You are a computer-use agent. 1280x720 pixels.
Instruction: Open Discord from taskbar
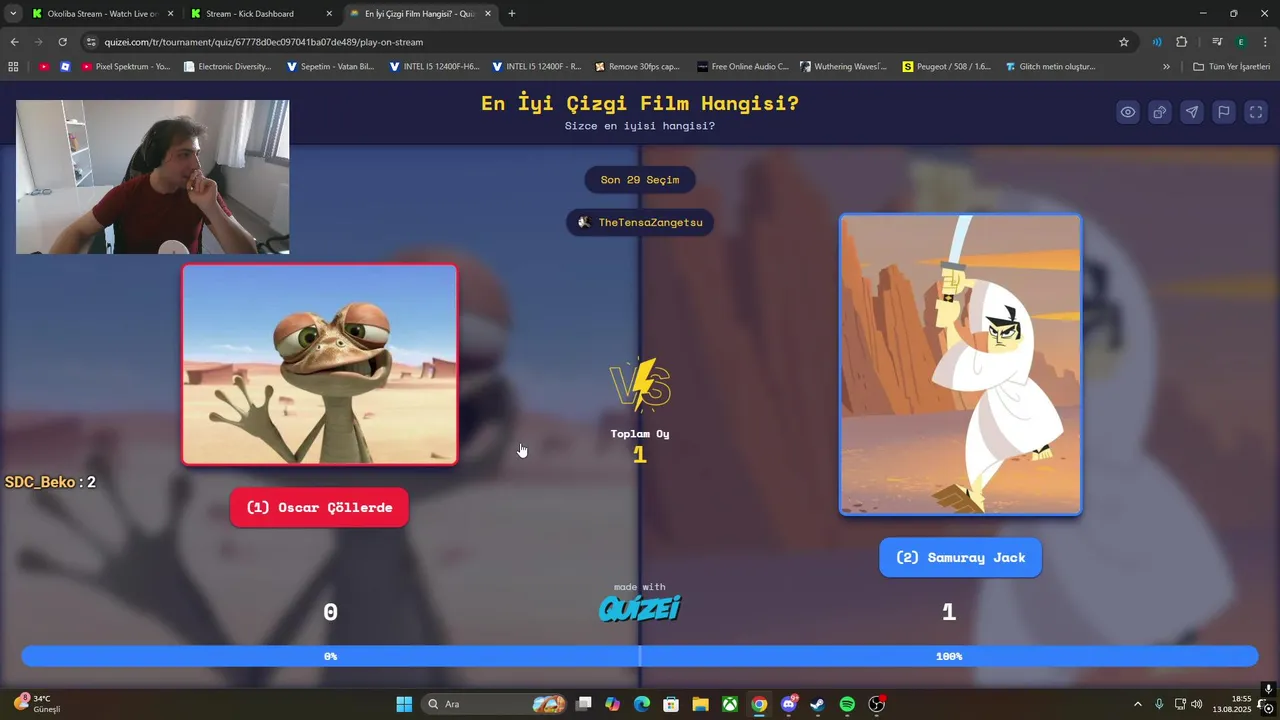pos(788,704)
